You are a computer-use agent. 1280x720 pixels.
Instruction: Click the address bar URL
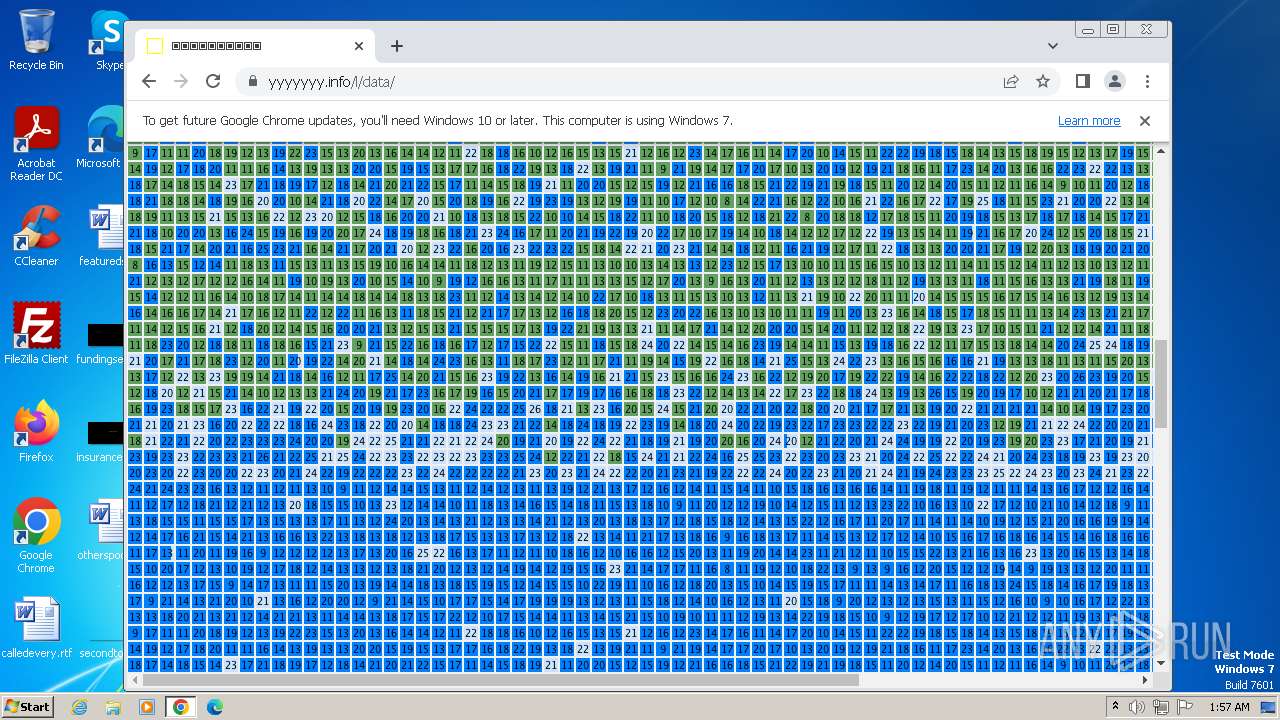pos(331,82)
